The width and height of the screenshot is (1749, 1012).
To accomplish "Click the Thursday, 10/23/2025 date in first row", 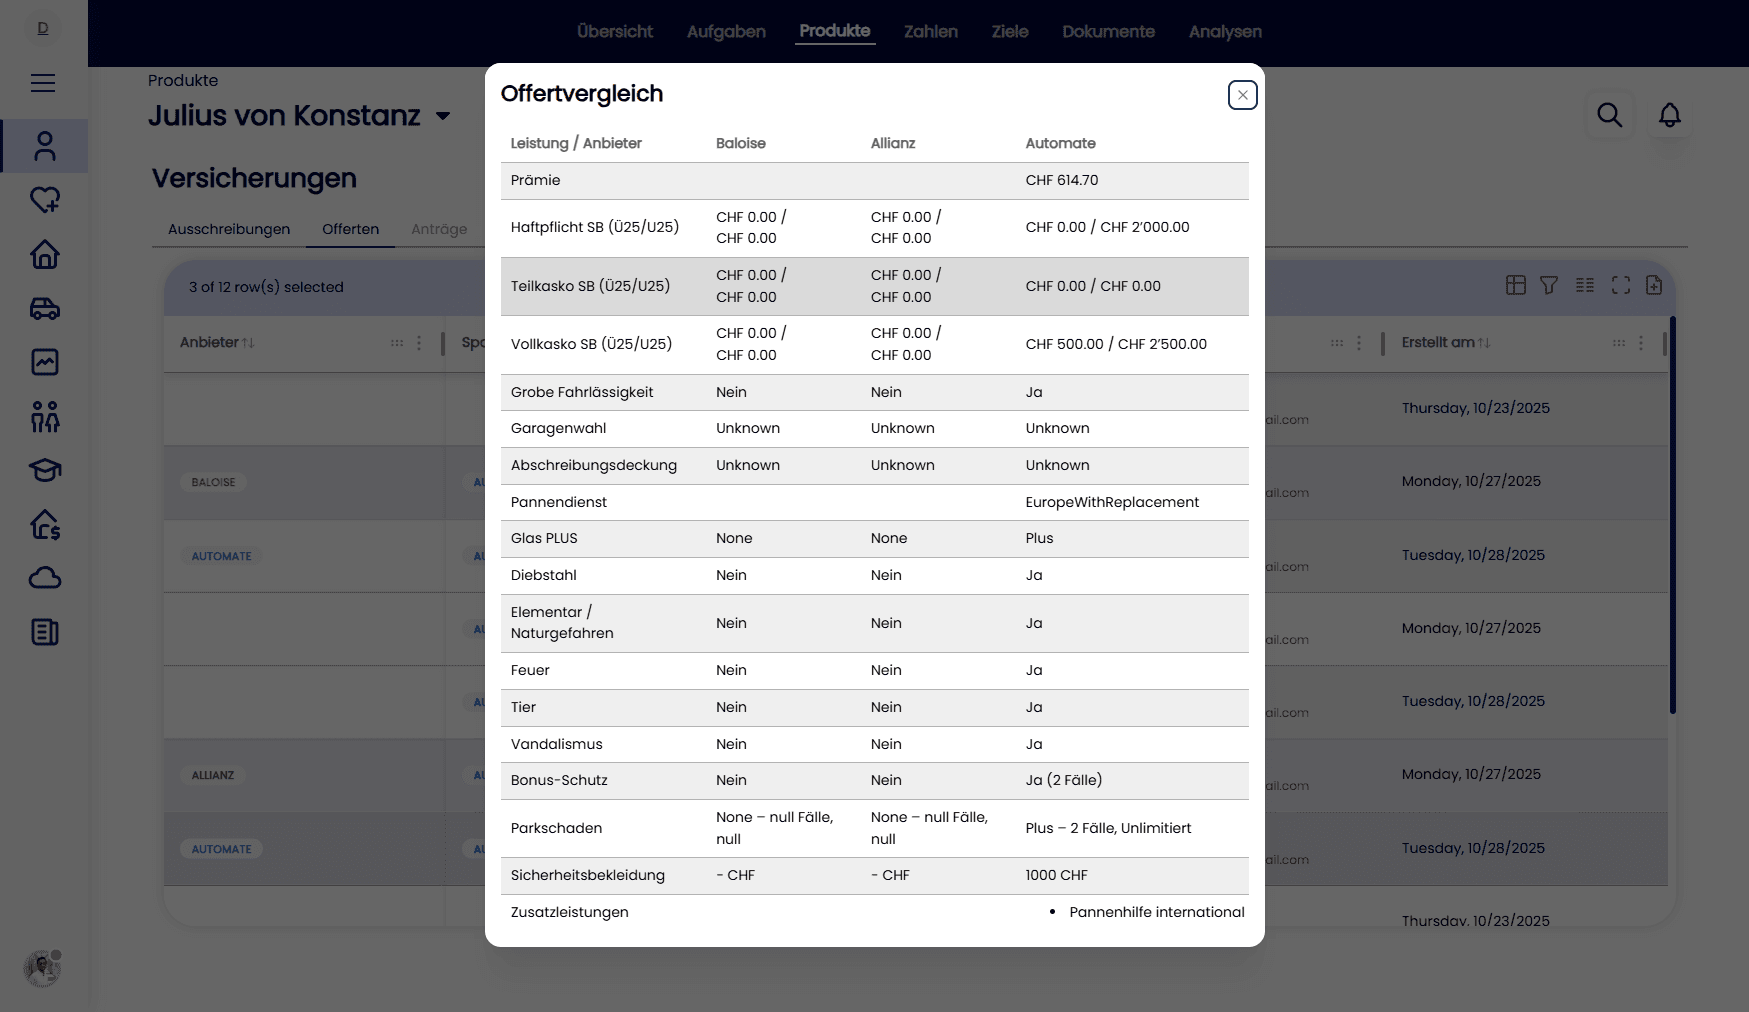I will click(1476, 408).
